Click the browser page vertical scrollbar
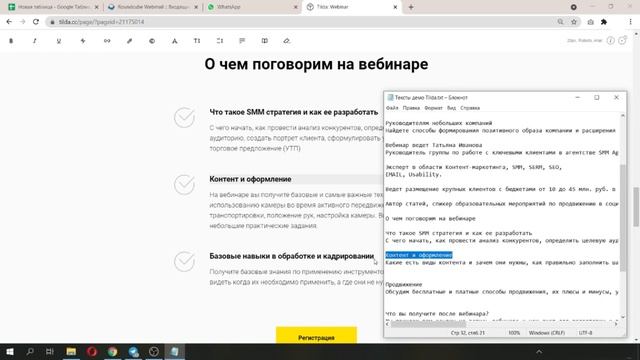This screenshot has height=360, width=640. pyautogui.click(x=636, y=207)
